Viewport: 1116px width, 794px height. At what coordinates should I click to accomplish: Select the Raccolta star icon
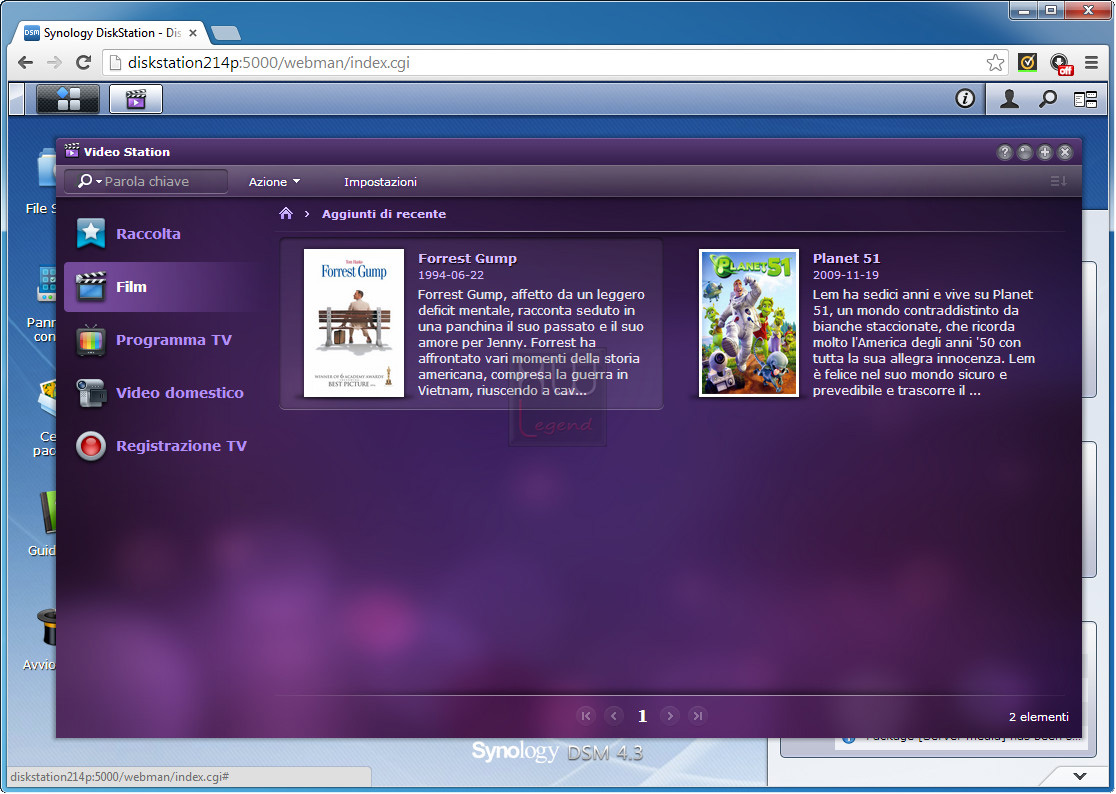pos(91,233)
